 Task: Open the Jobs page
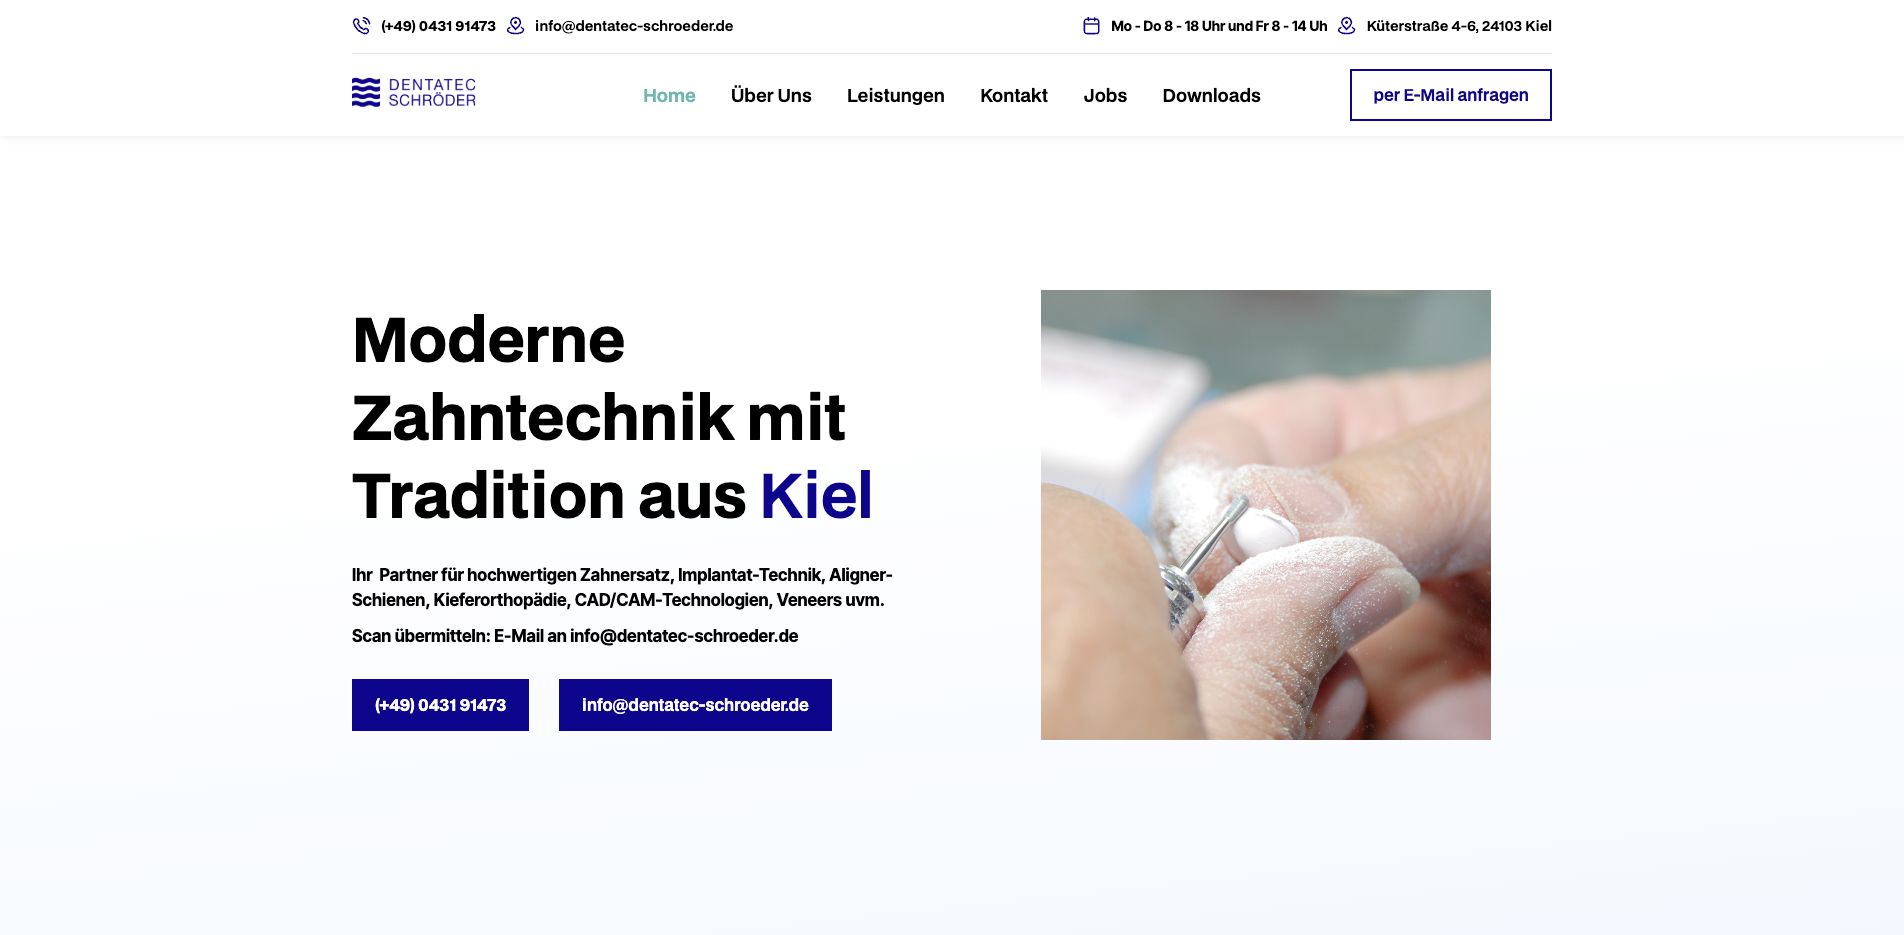[1105, 95]
